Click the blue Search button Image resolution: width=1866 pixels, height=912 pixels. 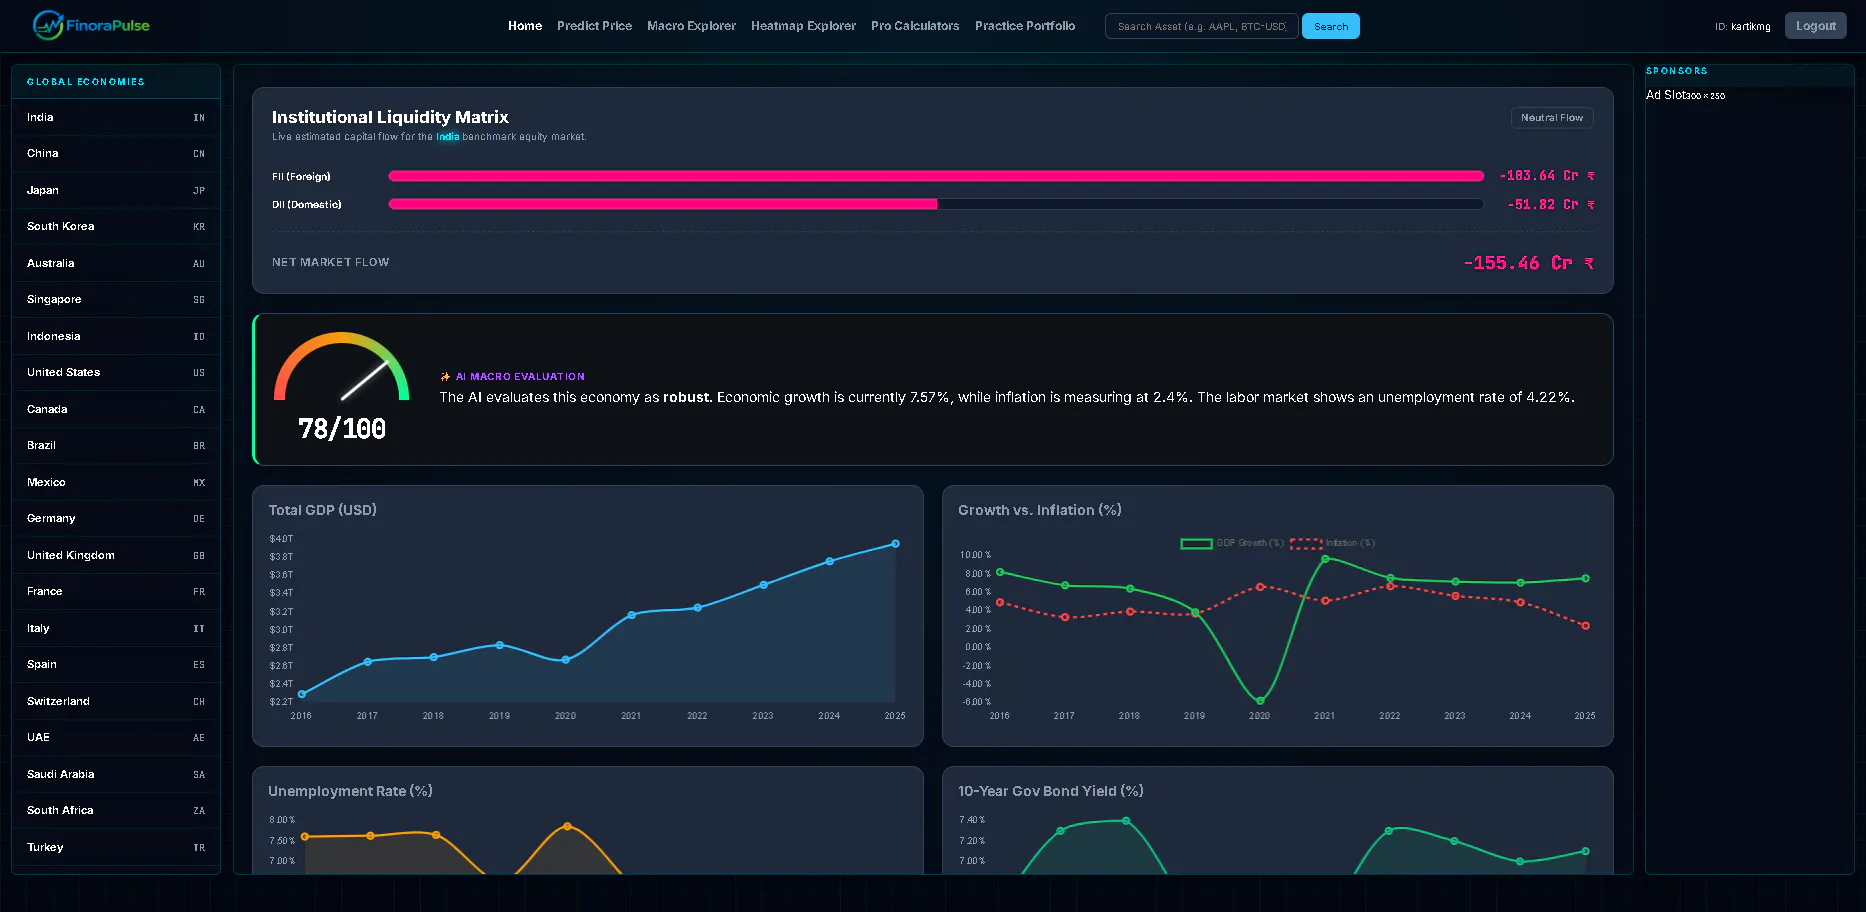[x=1331, y=26]
